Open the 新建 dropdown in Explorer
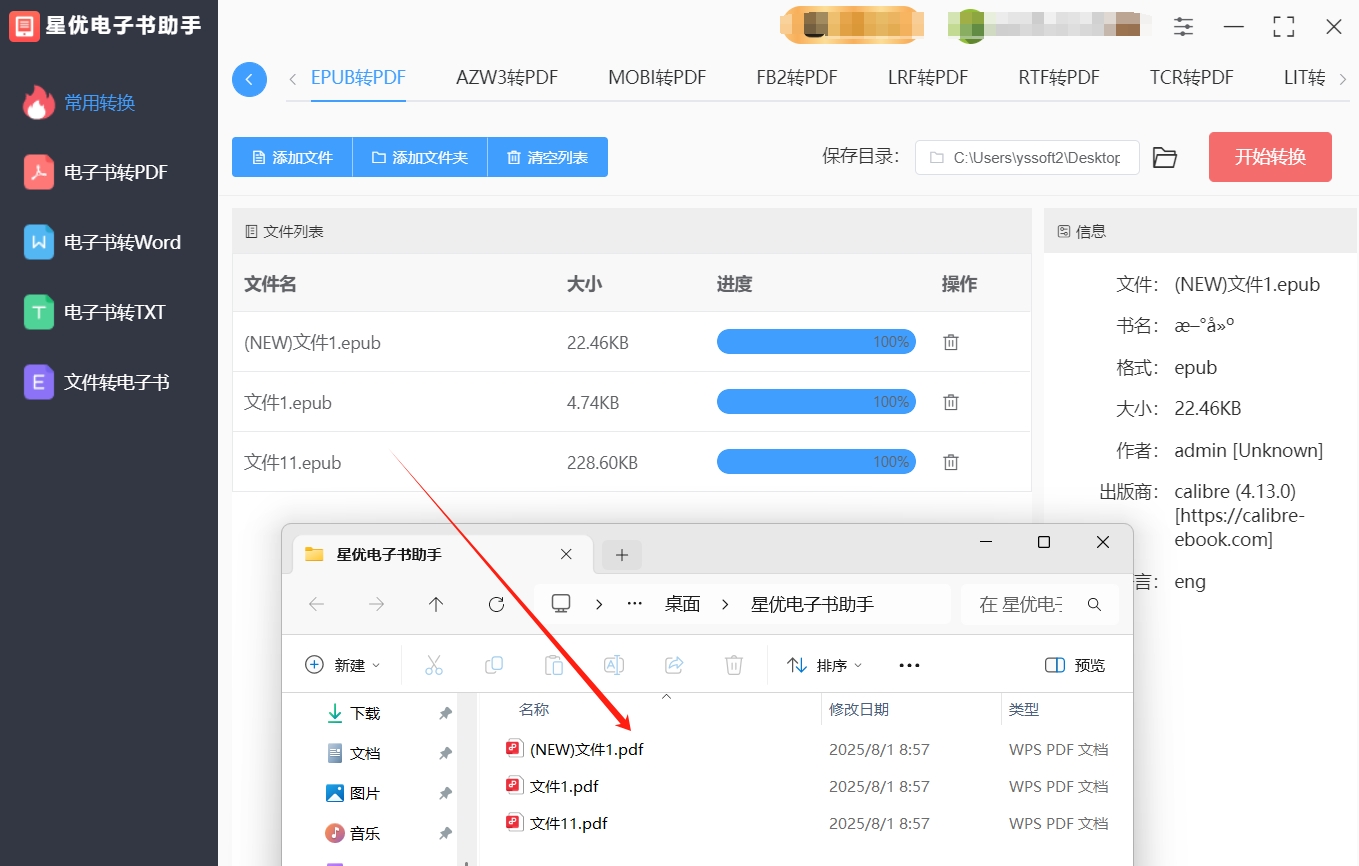 click(x=343, y=665)
